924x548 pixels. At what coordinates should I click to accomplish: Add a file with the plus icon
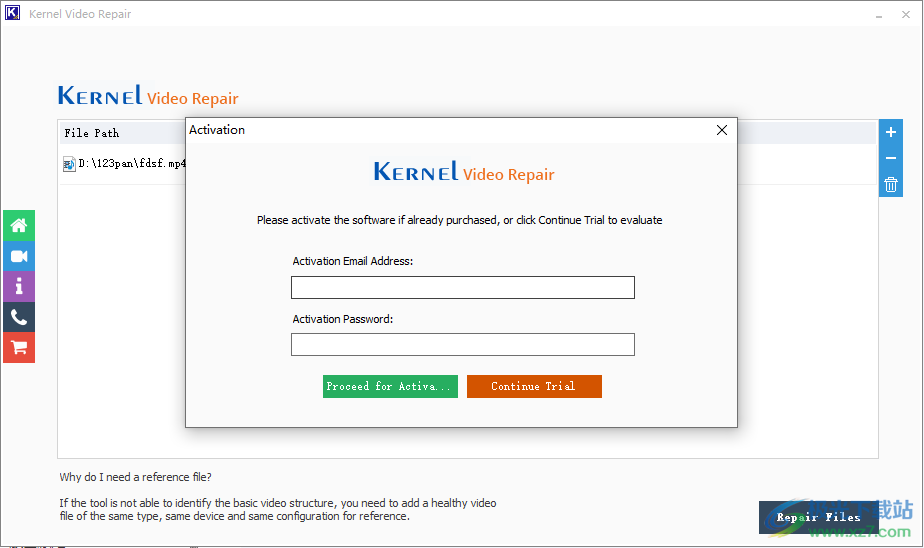tap(890, 132)
